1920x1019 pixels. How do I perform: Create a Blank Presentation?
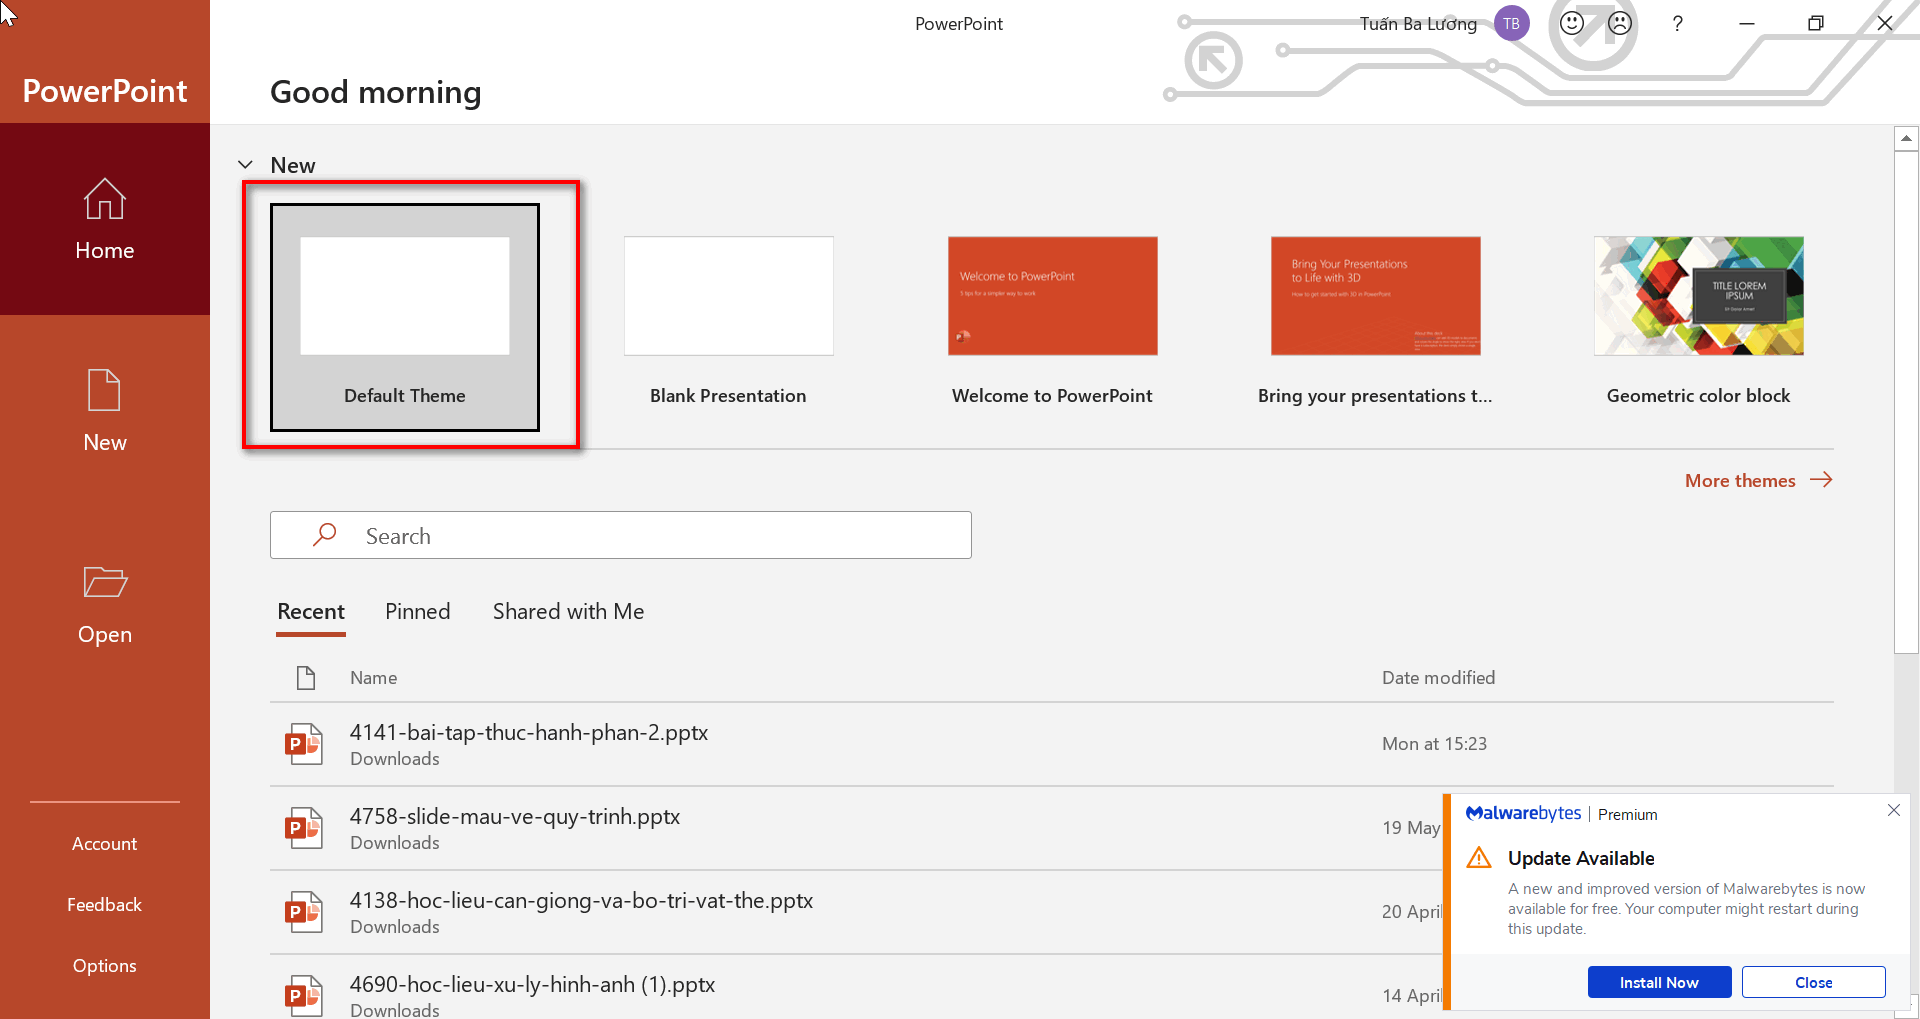(x=728, y=317)
